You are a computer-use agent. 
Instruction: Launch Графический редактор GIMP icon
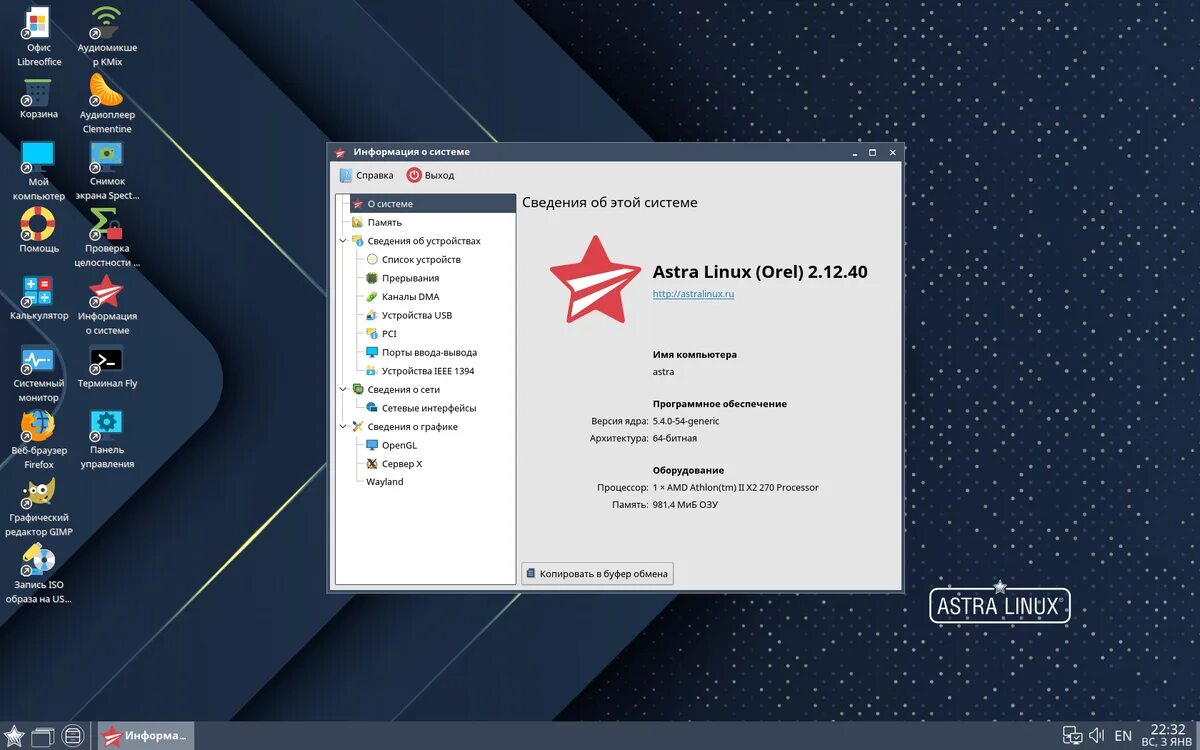39,507
